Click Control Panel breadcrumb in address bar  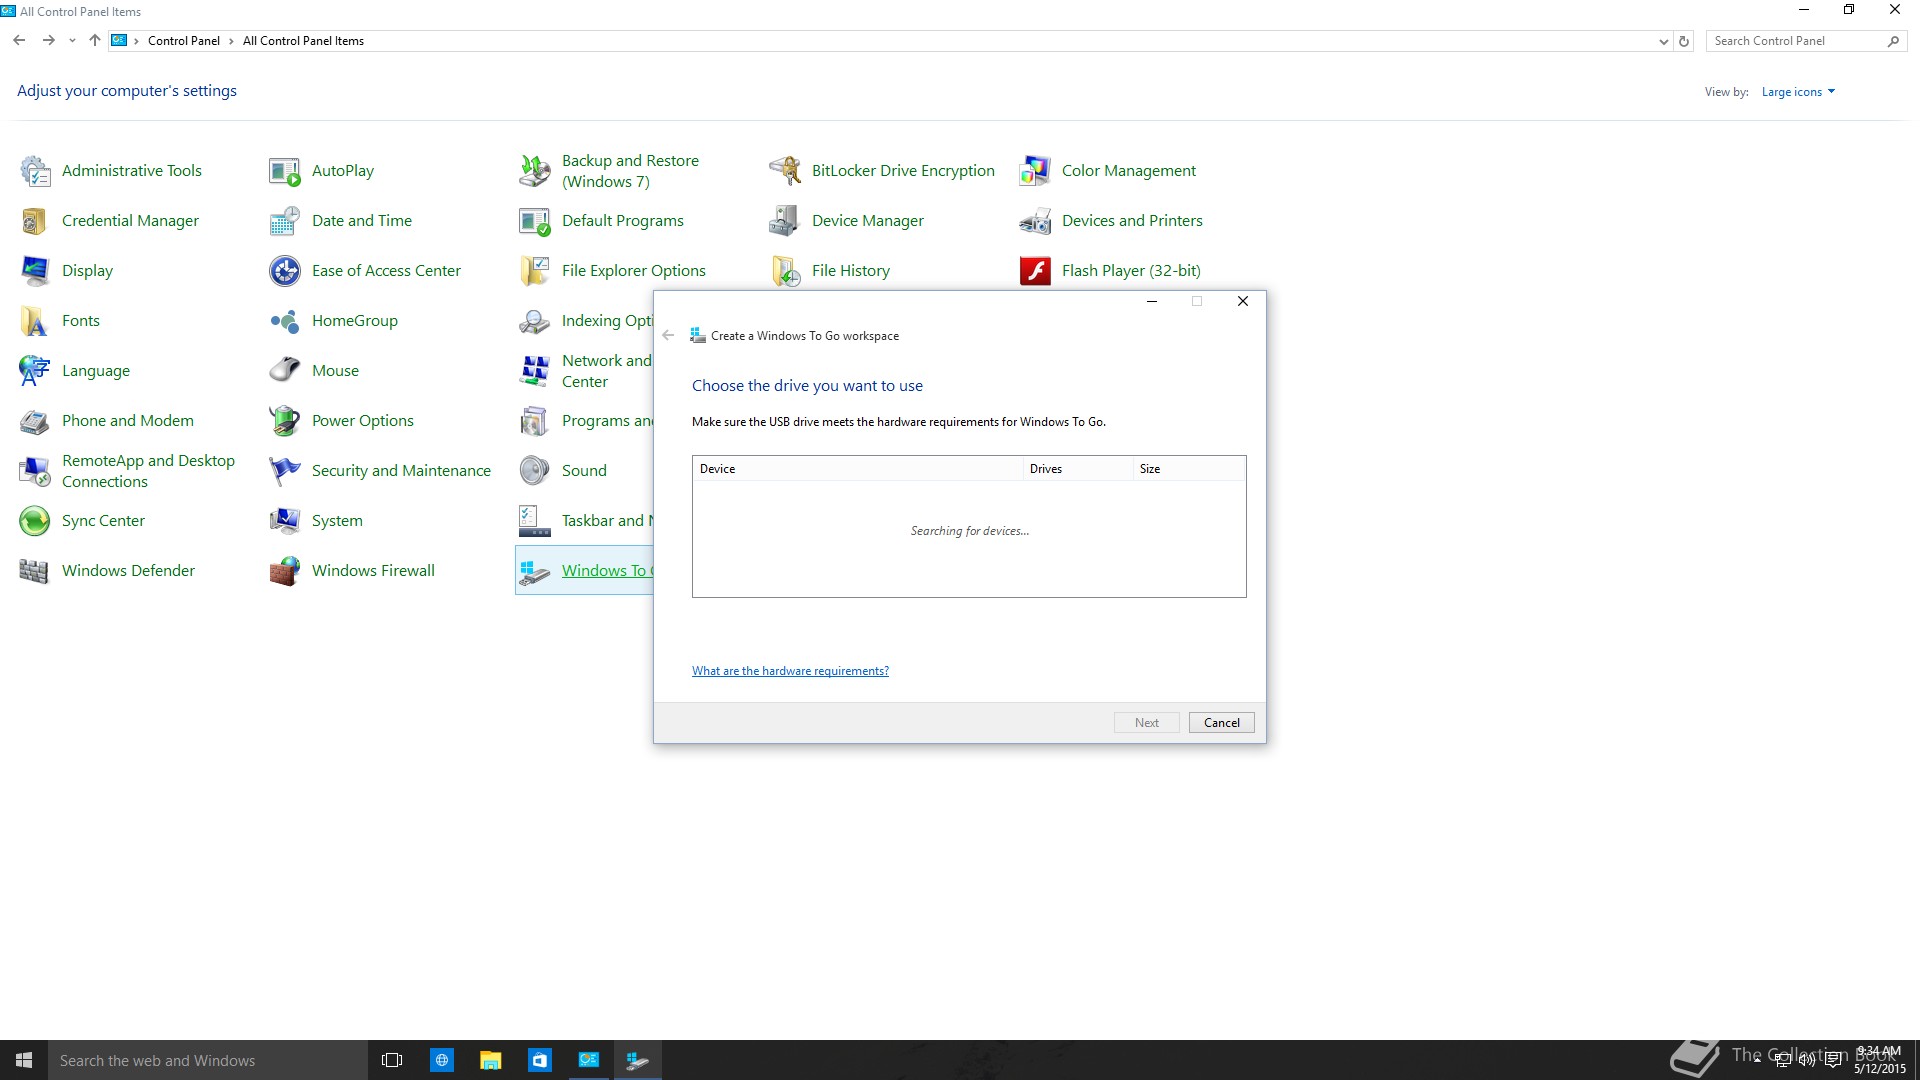point(184,41)
